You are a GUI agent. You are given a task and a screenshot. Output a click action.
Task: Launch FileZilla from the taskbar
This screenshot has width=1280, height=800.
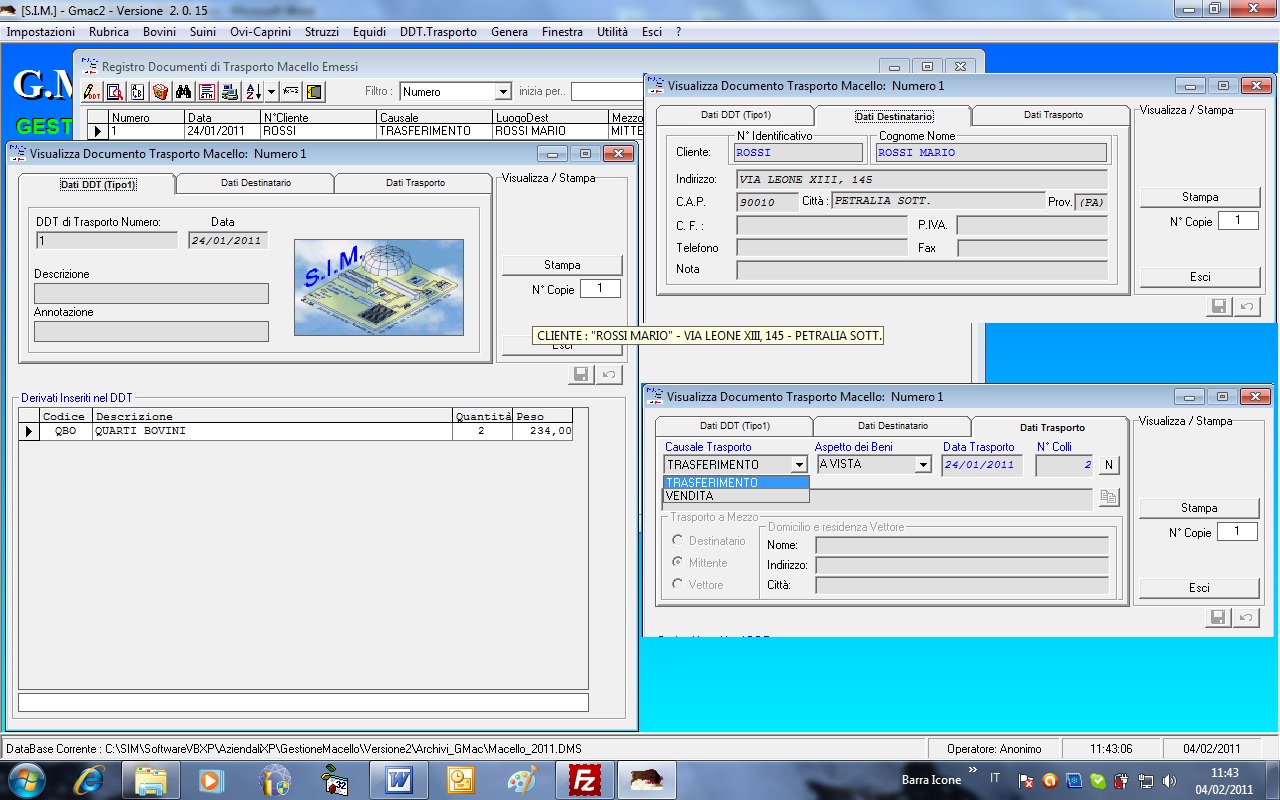(584, 780)
